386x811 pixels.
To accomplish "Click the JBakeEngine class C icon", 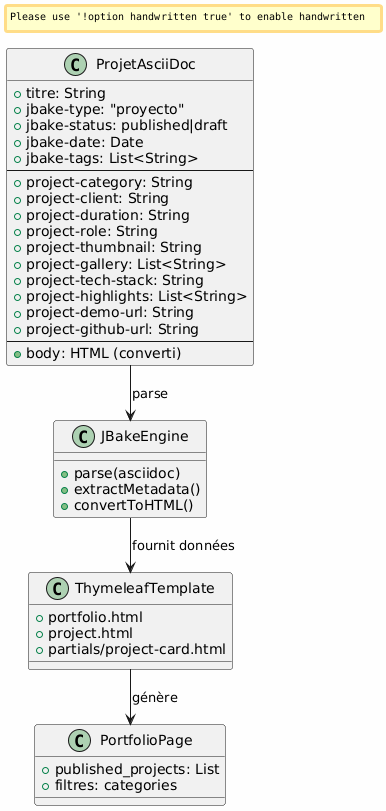I will pos(81,436).
